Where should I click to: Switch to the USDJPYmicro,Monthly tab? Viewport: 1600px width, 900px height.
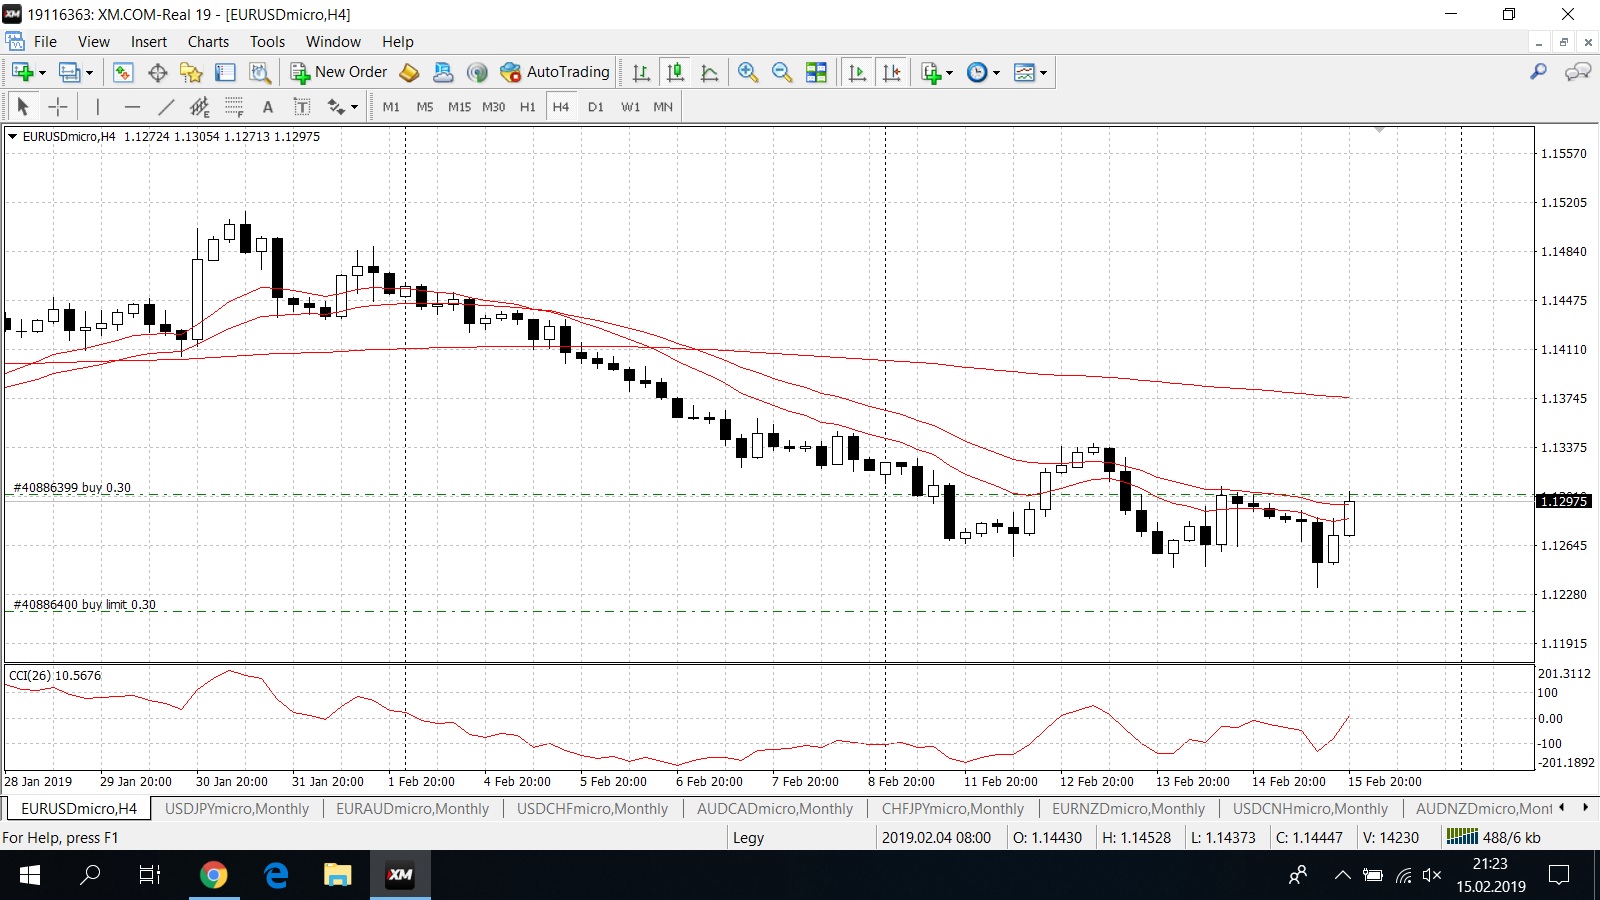[237, 809]
